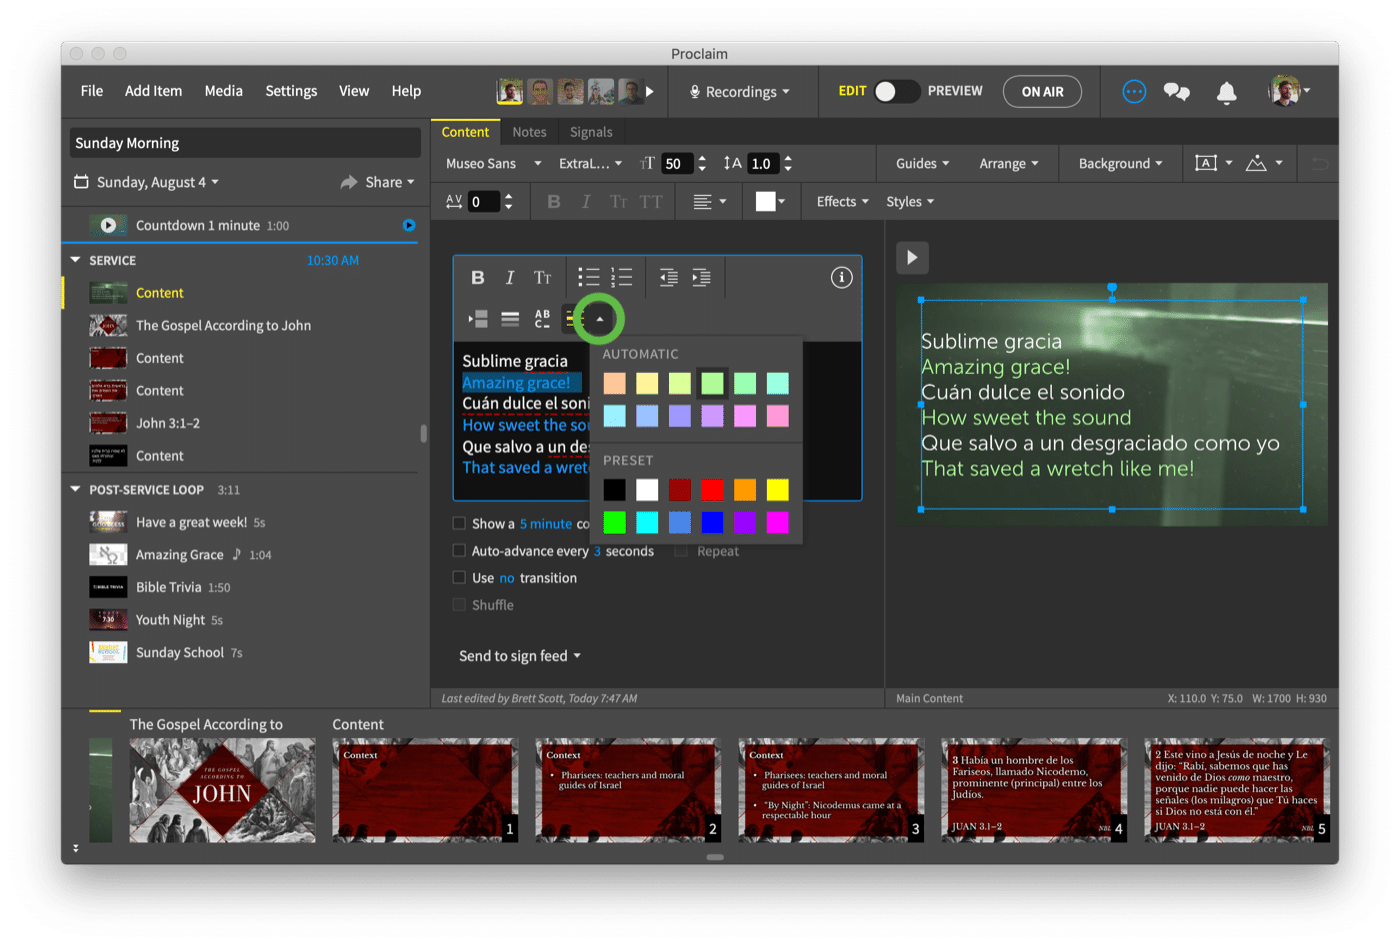This screenshot has height=945, width=1400.
Task: Switch to the Signals tab
Action: click(x=591, y=132)
